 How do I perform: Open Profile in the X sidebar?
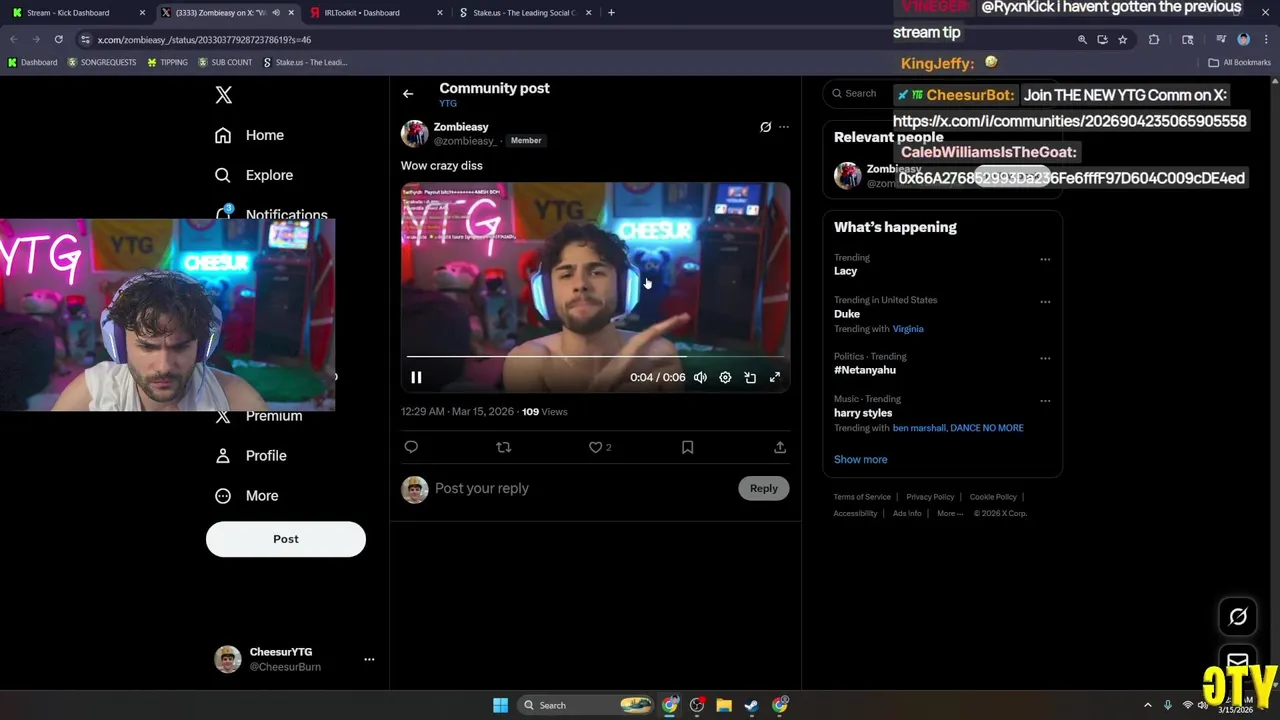[x=251, y=455]
